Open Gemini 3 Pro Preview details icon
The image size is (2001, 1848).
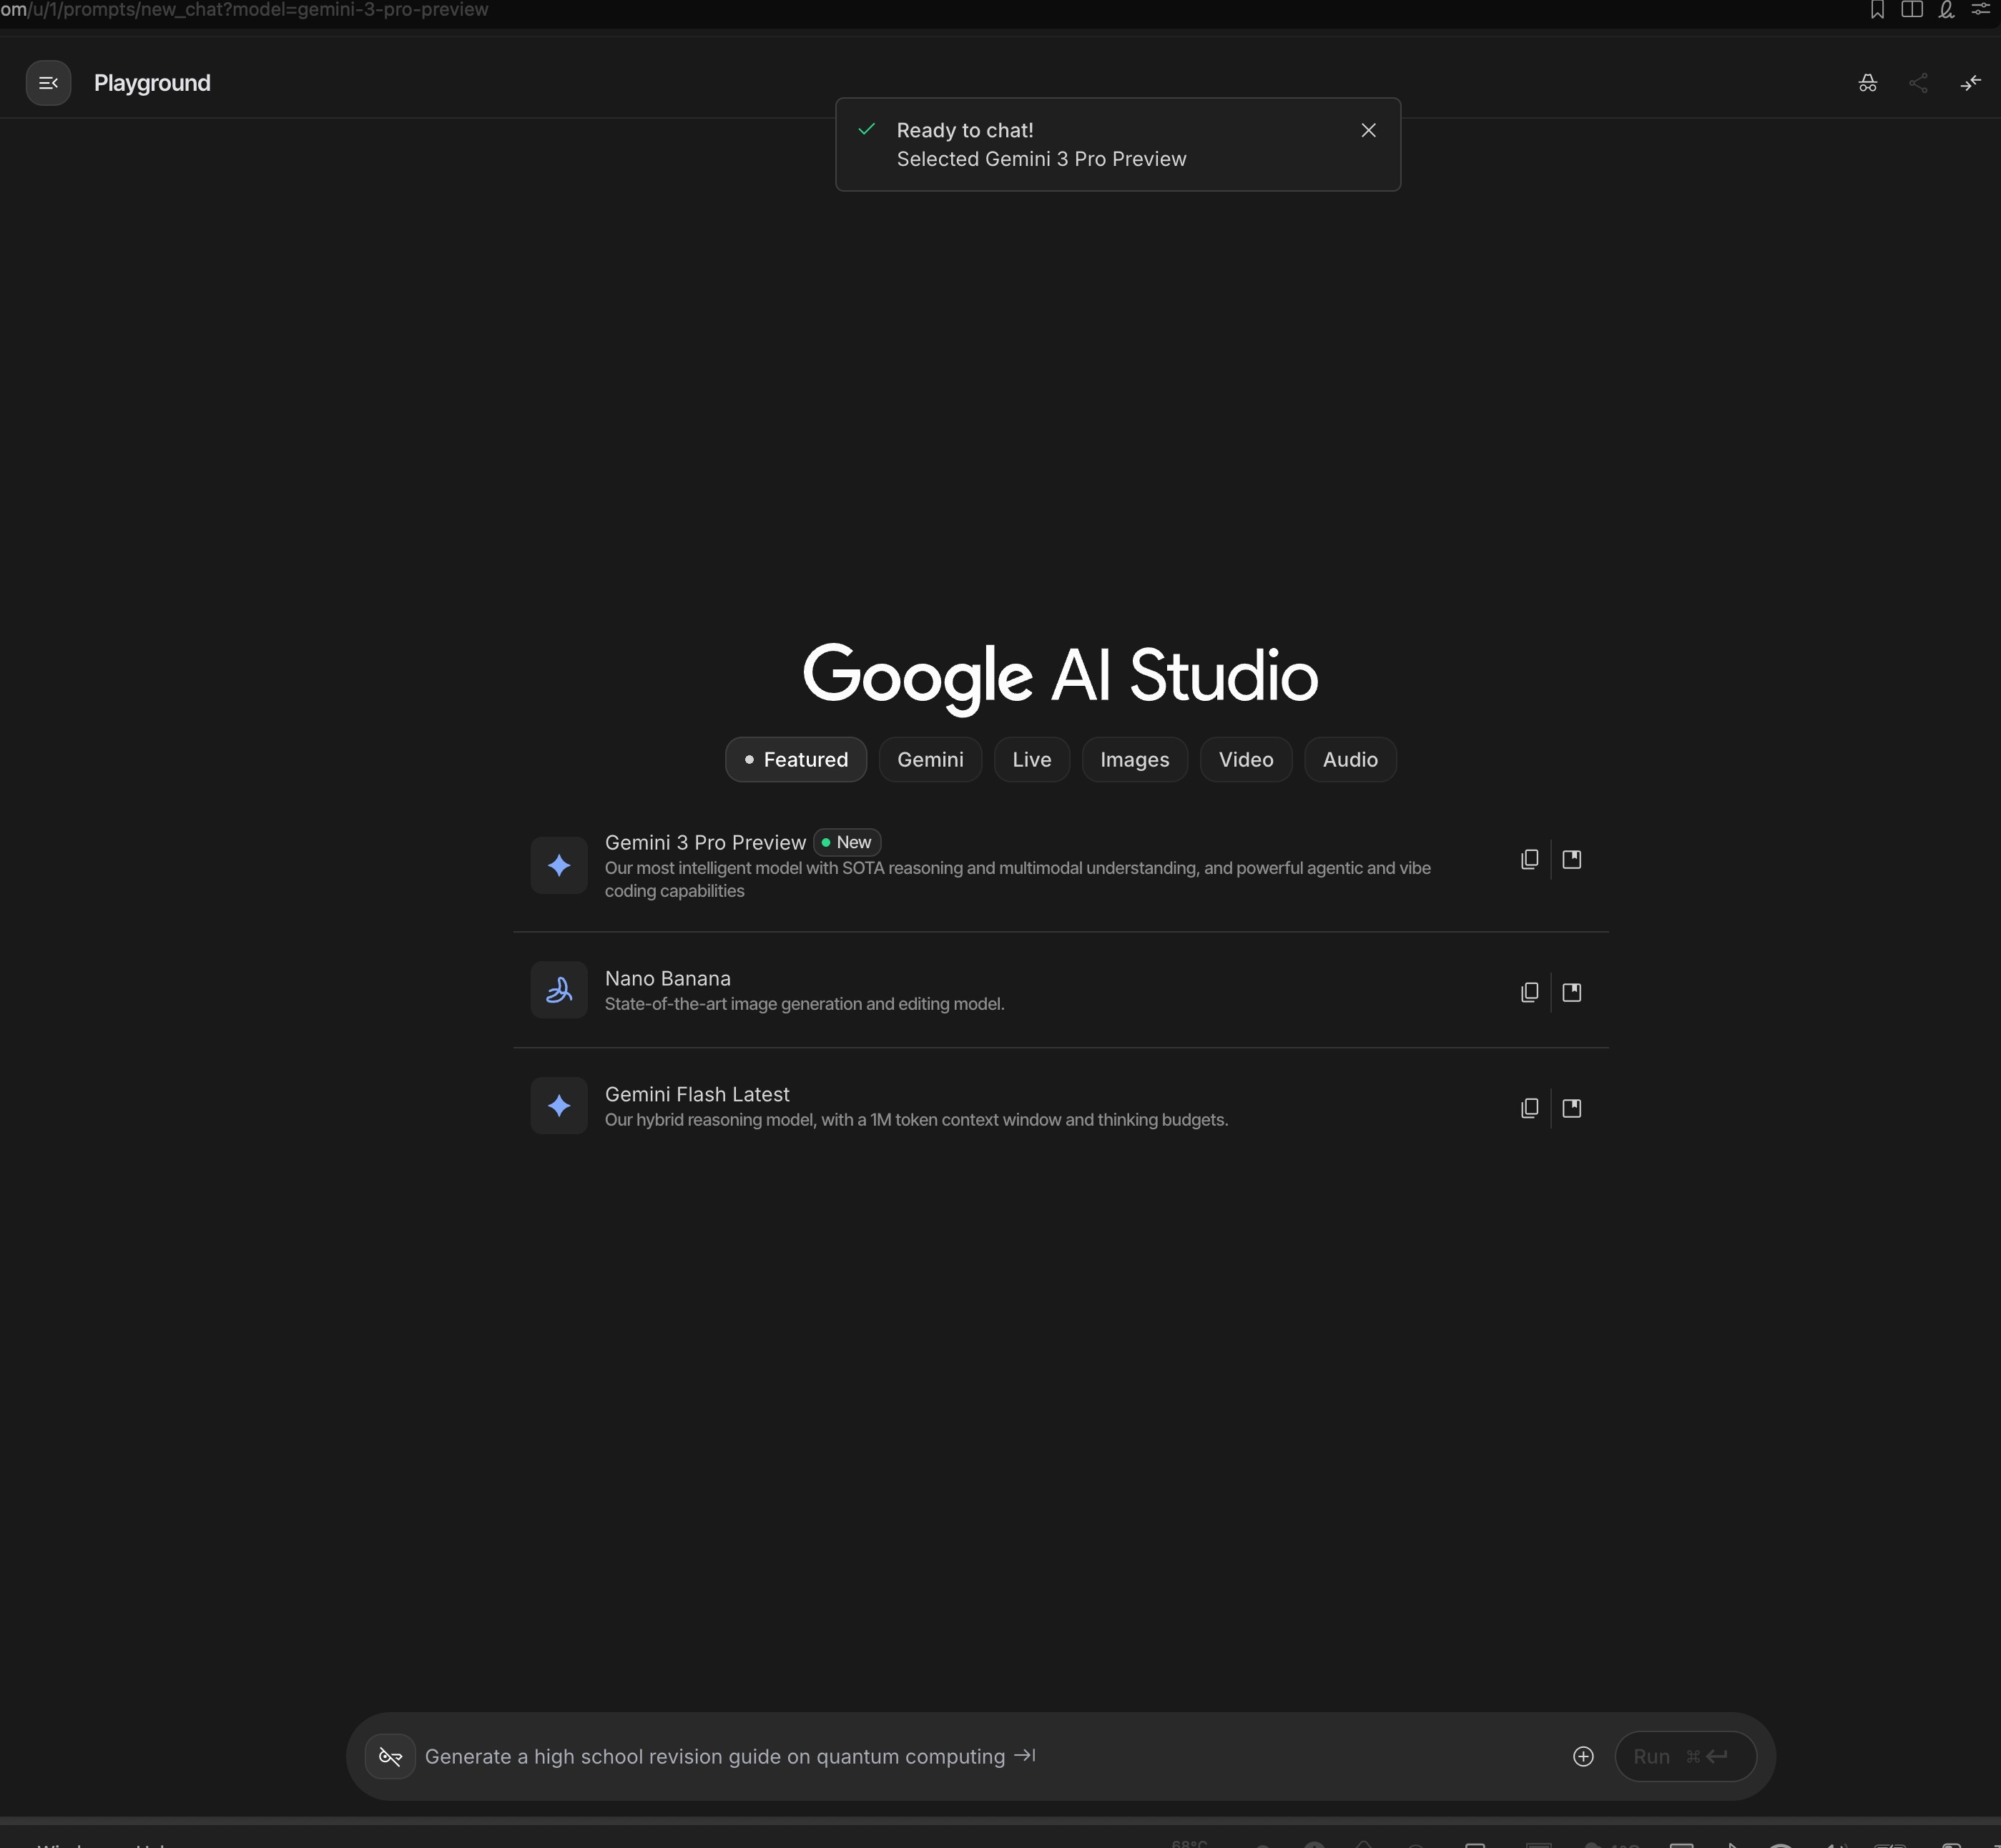tap(1571, 859)
